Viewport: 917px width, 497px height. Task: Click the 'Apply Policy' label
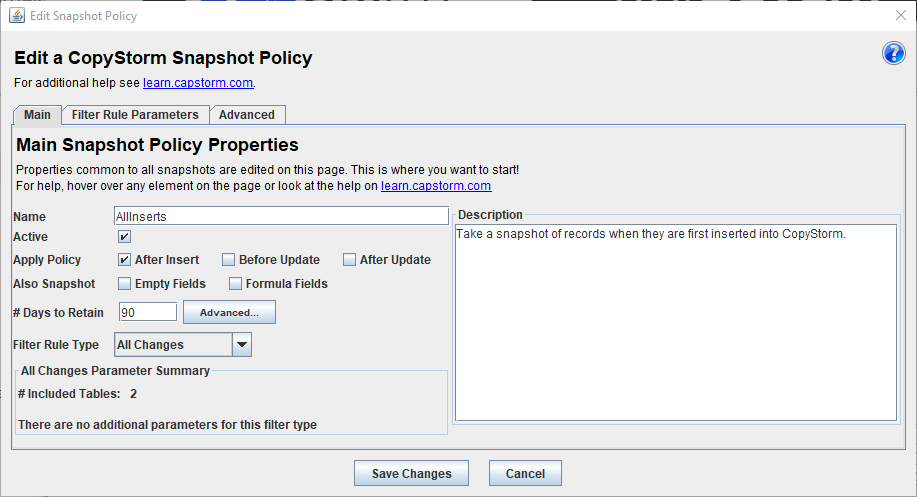click(47, 260)
